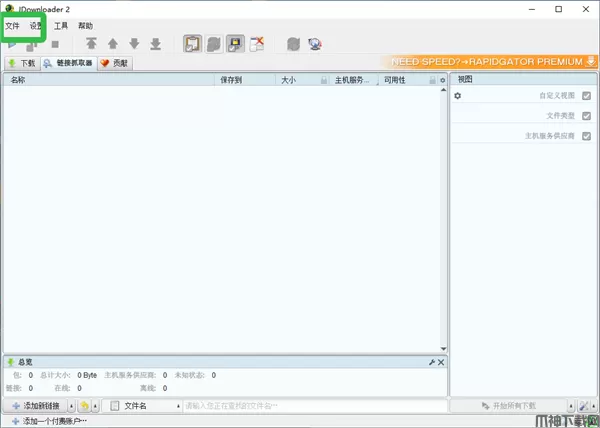Click the 添加一个付费账户 link

pos(50,421)
